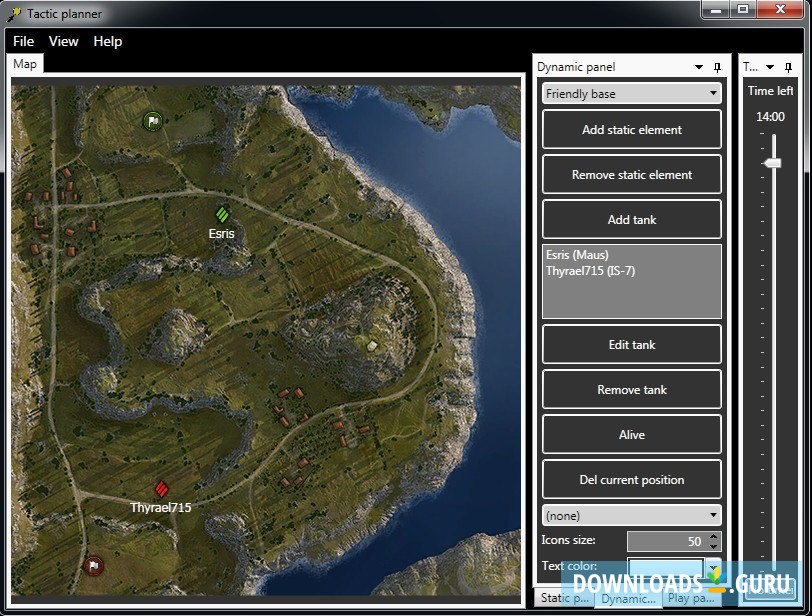The width and height of the screenshot is (812, 616).
Task: Click the Tactic planner icon in title bar
Action: click(x=13, y=13)
